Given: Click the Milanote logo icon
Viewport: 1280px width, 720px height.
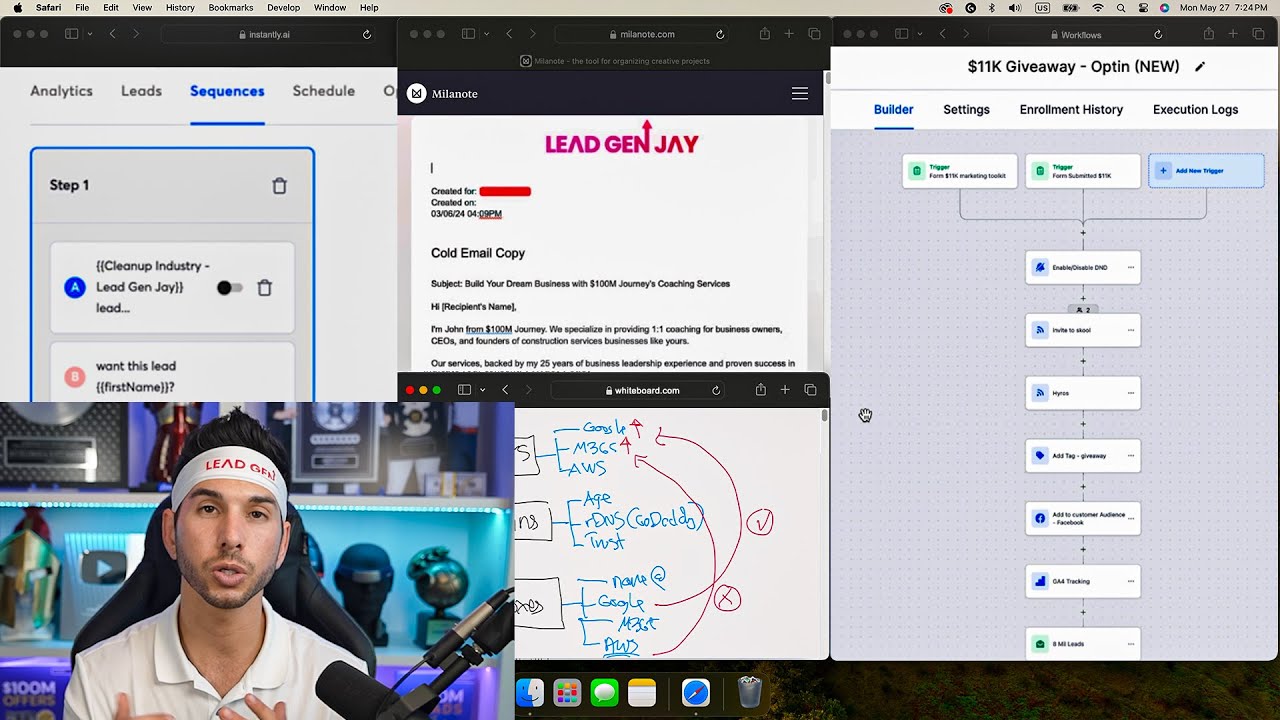Looking at the screenshot, I should (417, 93).
